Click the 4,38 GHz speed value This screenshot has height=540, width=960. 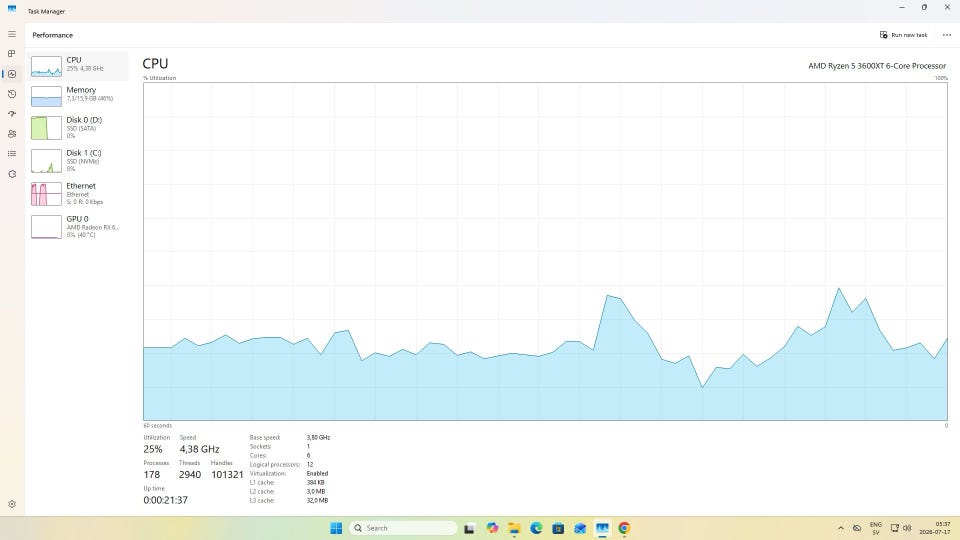(200, 449)
